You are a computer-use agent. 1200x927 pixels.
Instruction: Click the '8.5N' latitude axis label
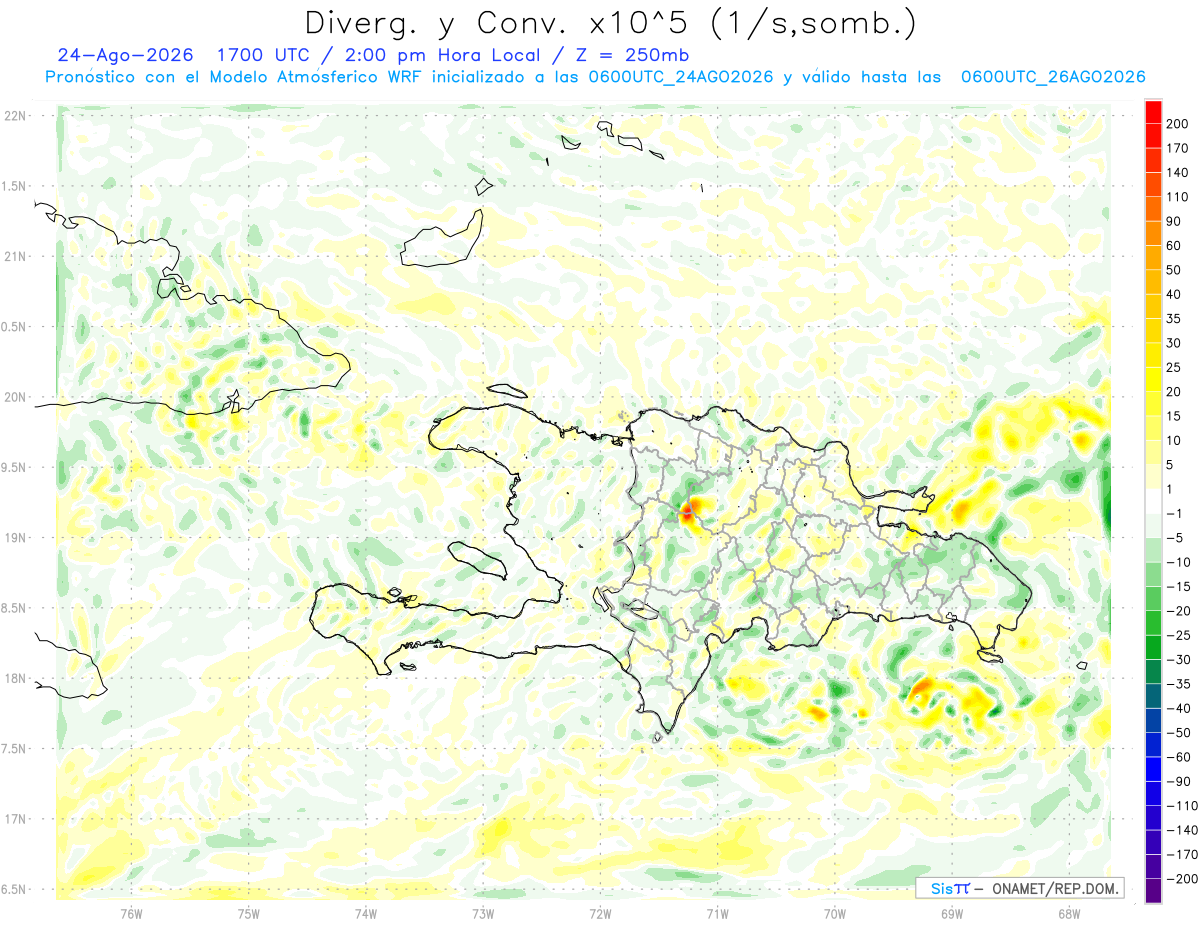pyautogui.click(x=15, y=608)
